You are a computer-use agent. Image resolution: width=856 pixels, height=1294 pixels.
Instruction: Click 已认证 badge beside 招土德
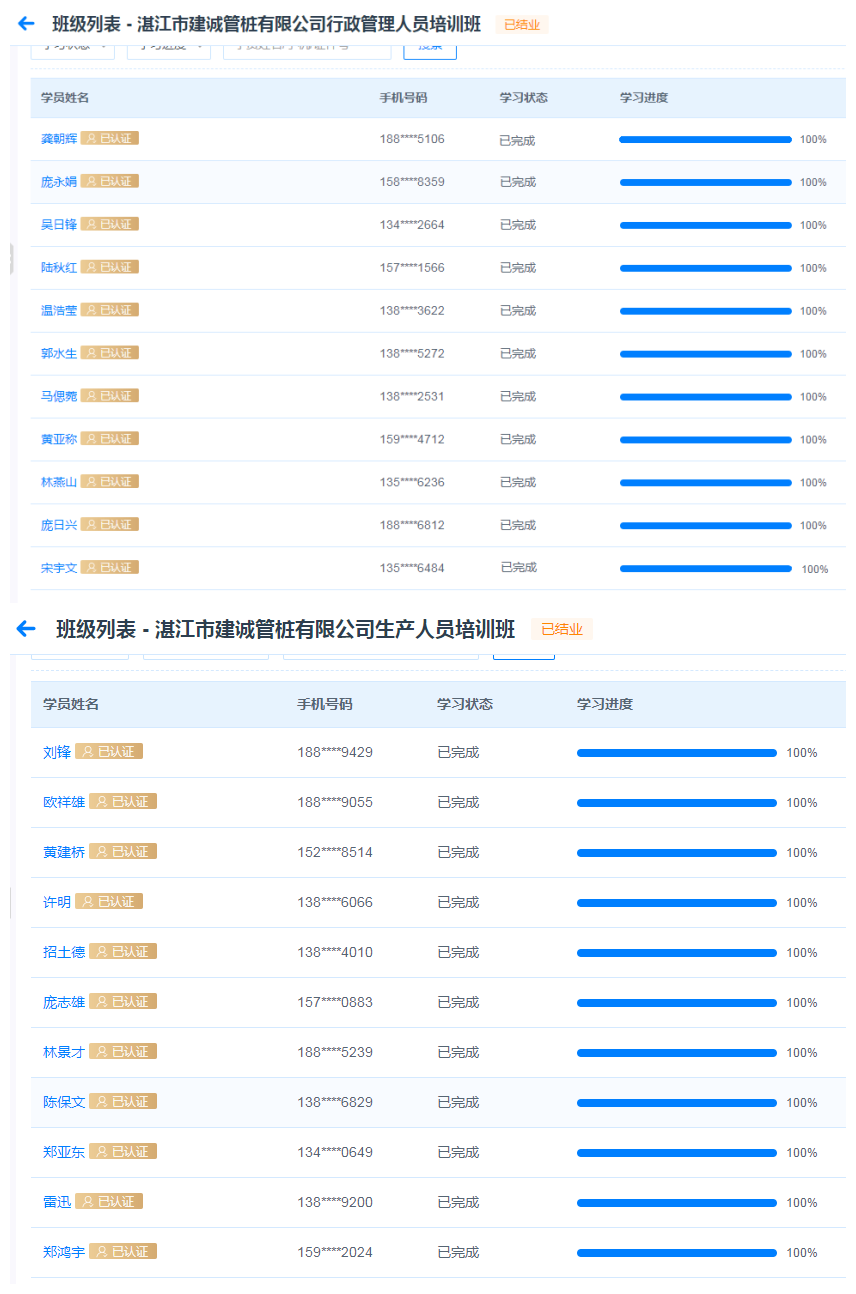click(123, 952)
